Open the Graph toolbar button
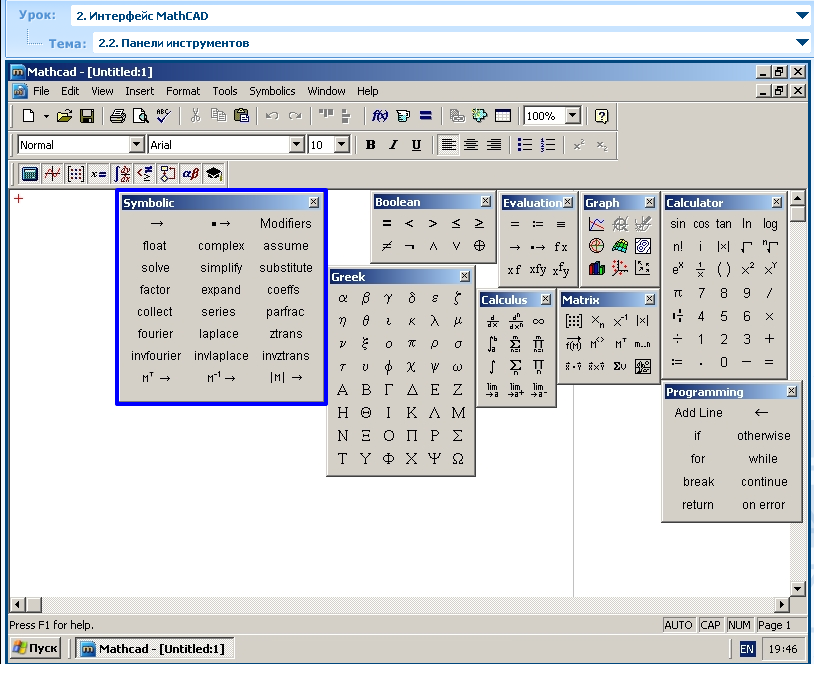The width and height of the screenshot is (814, 682). 52,174
